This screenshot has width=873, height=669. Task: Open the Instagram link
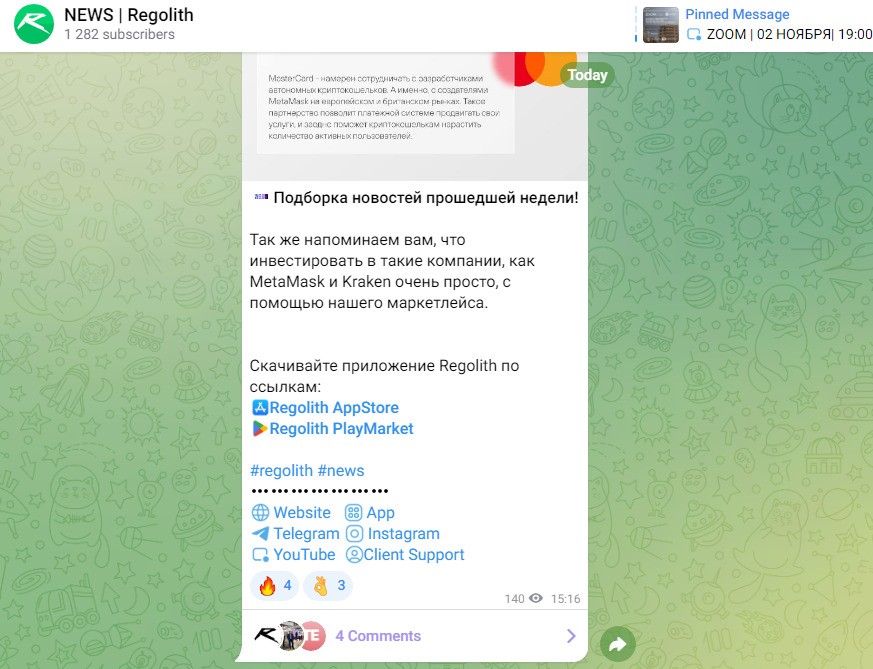click(404, 533)
